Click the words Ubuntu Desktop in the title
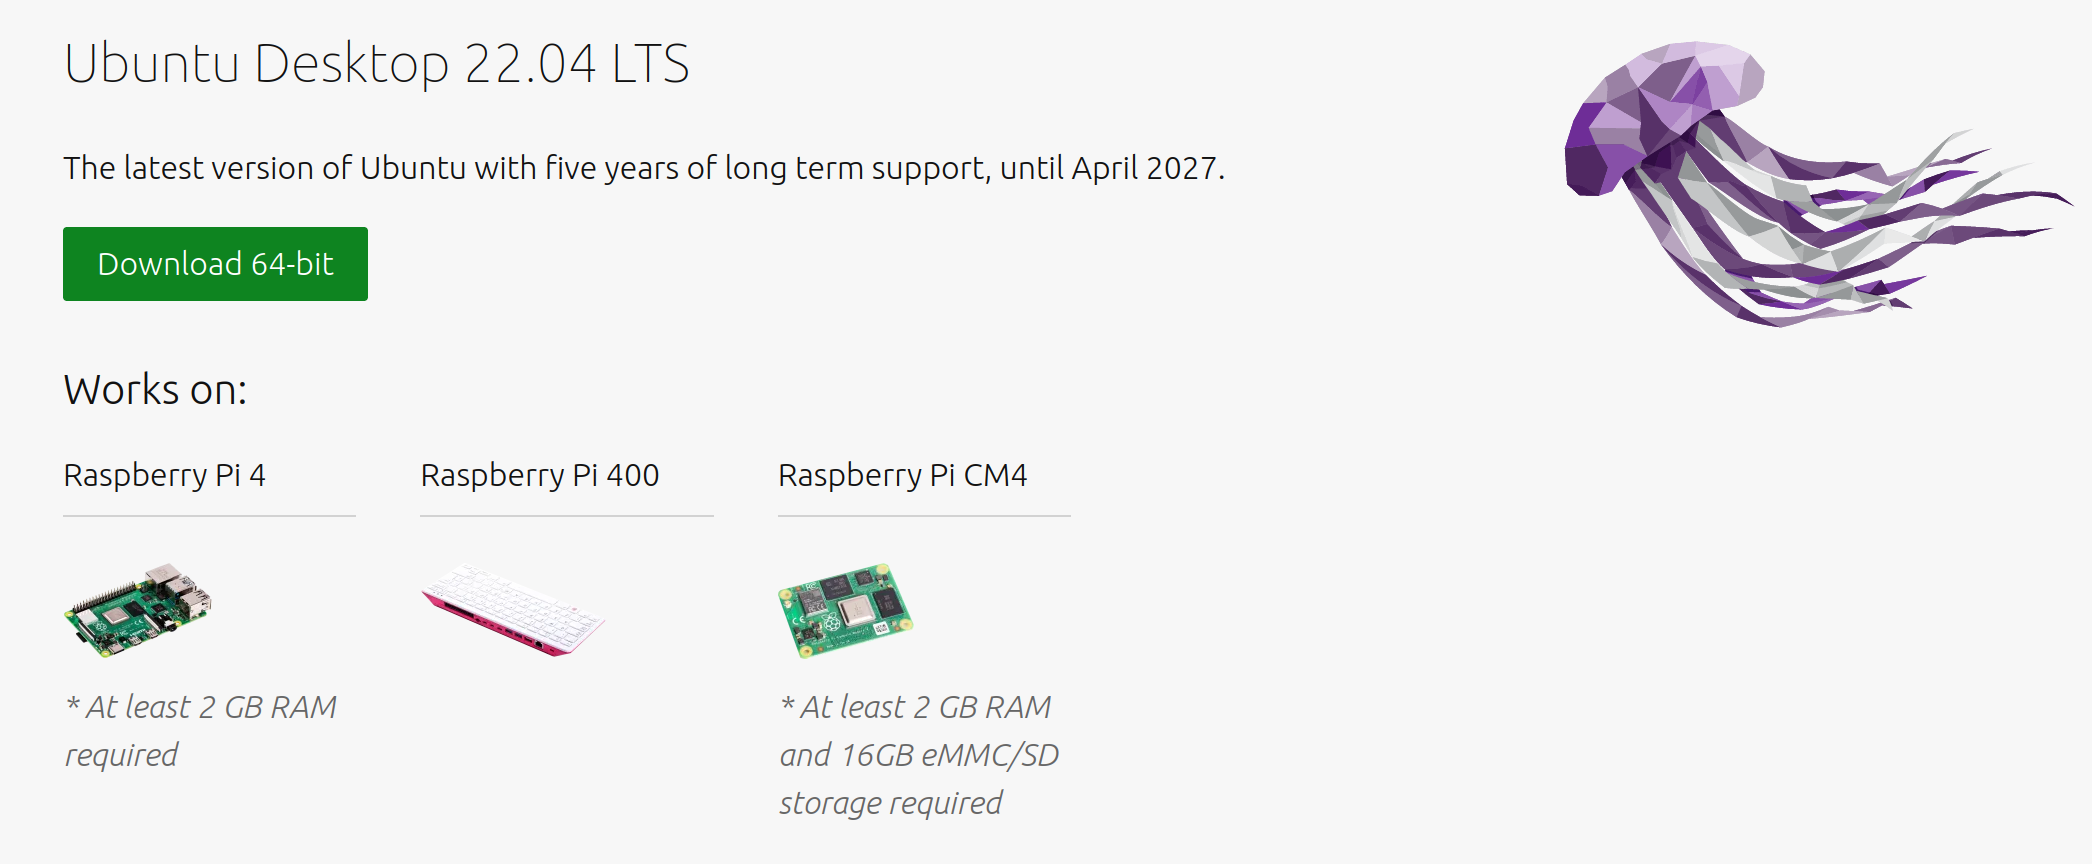This screenshot has height=864, width=2092. (x=257, y=65)
